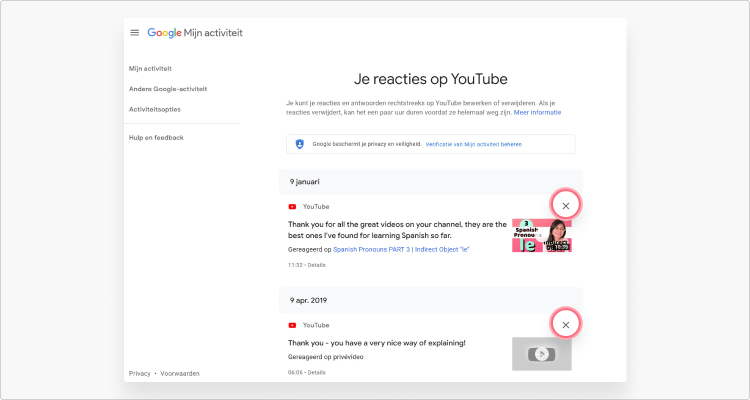Open Verificatie van Mijn activiteit beheren link
Image resolution: width=750 pixels, height=400 pixels.
click(474, 144)
